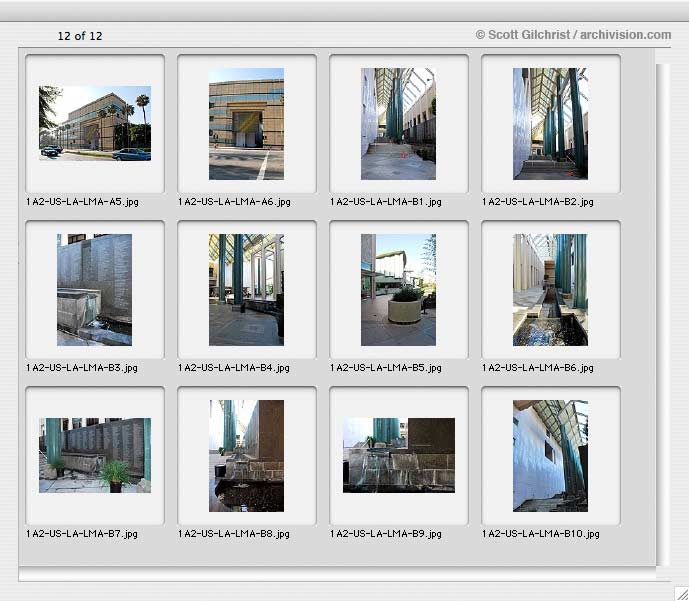Click the file name 1A2-US-LA-LMA-B4.jpg
Screen dimensions: 689x601
coord(234,368)
